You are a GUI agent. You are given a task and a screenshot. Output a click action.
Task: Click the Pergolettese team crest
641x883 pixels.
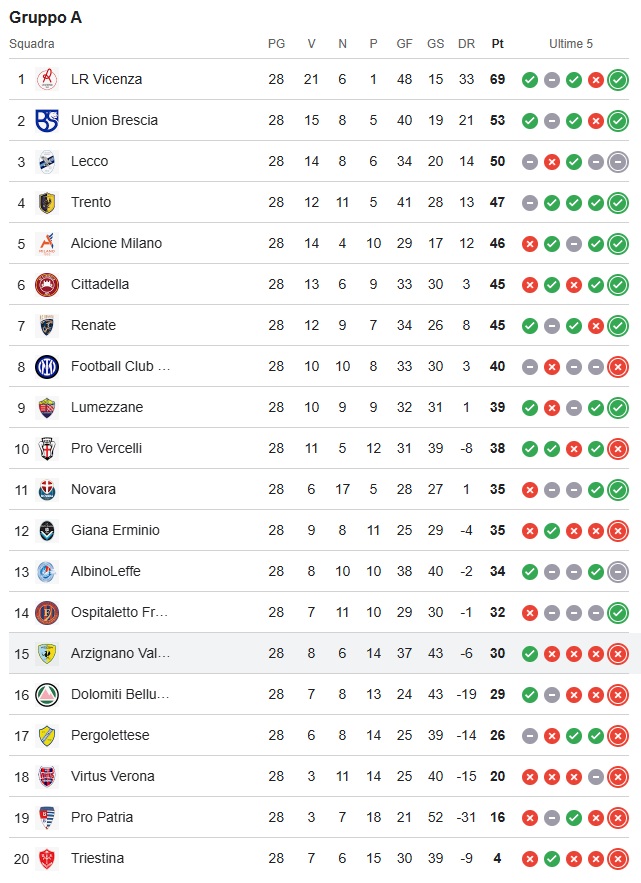[47, 735]
